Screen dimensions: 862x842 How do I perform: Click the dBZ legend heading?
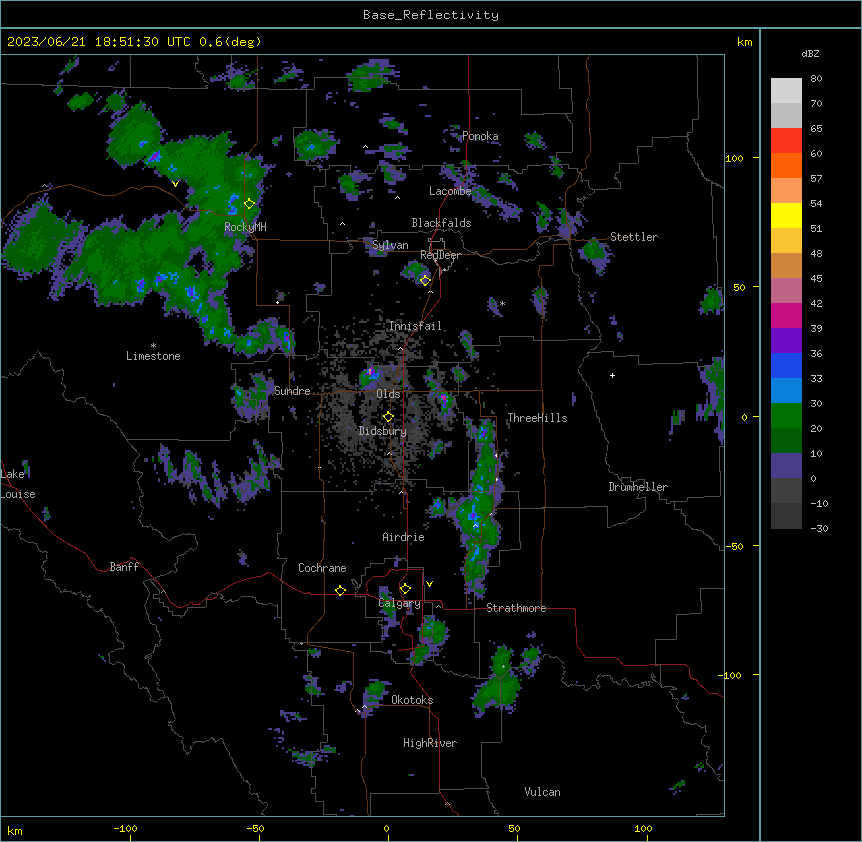tap(810, 53)
